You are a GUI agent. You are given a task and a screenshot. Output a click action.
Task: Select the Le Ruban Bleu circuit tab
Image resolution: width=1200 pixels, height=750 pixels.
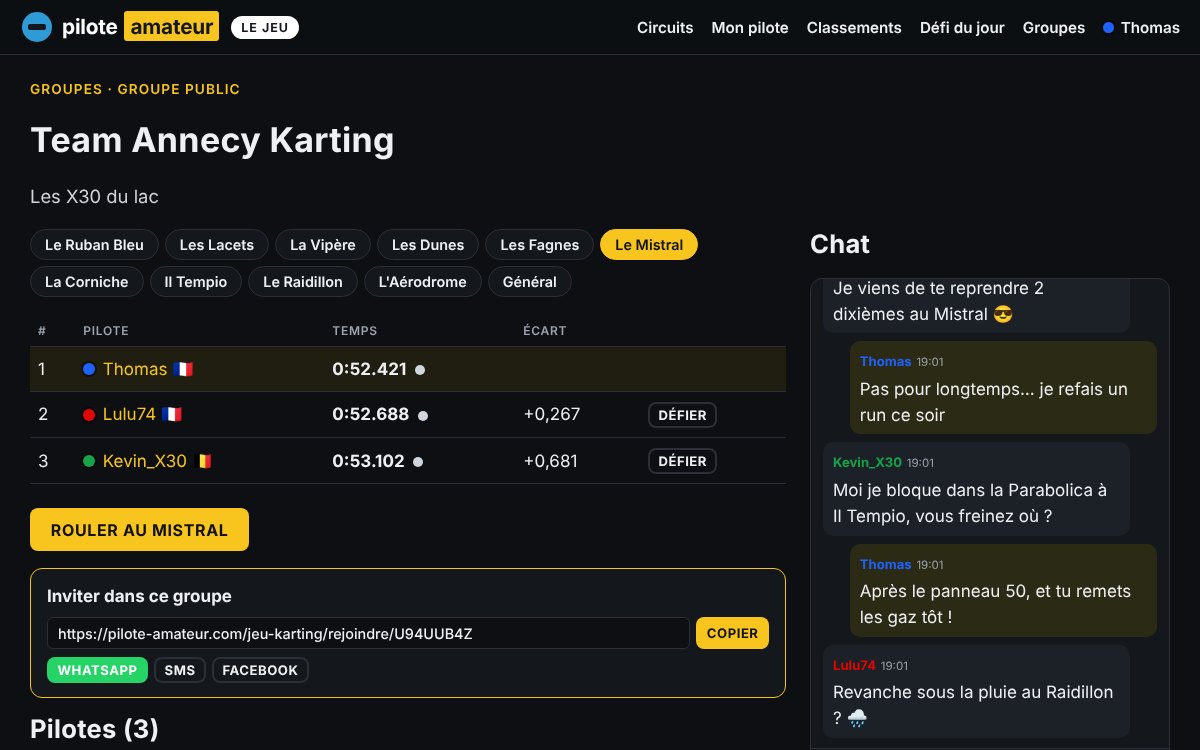coord(95,245)
